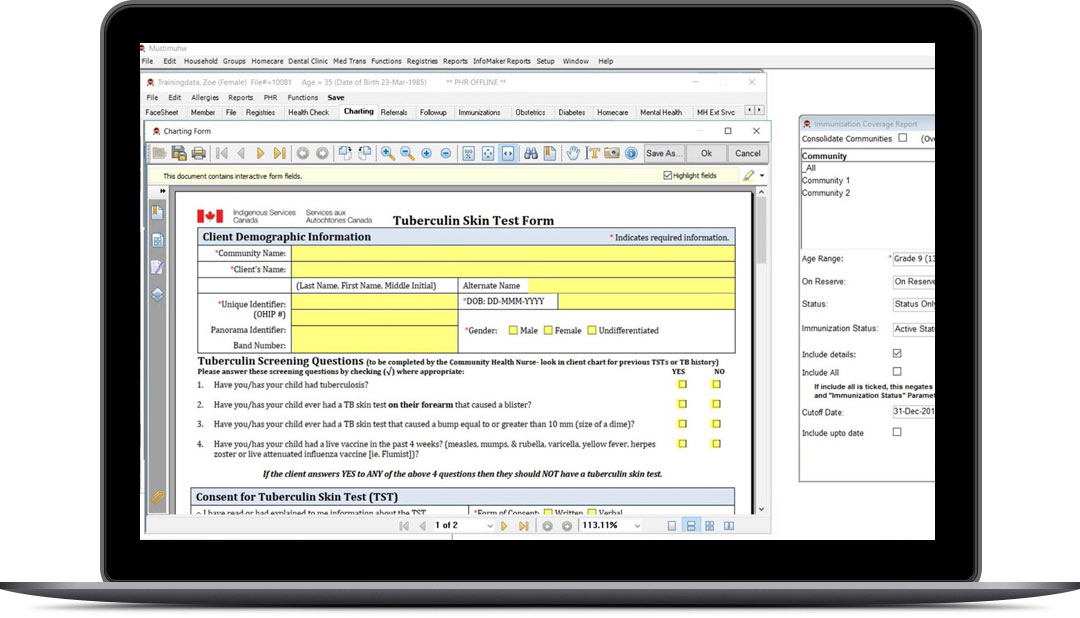1080x618 pixels.
Task: Click the snapshot camera icon
Action: pyautogui.click(x=611, y=153)
